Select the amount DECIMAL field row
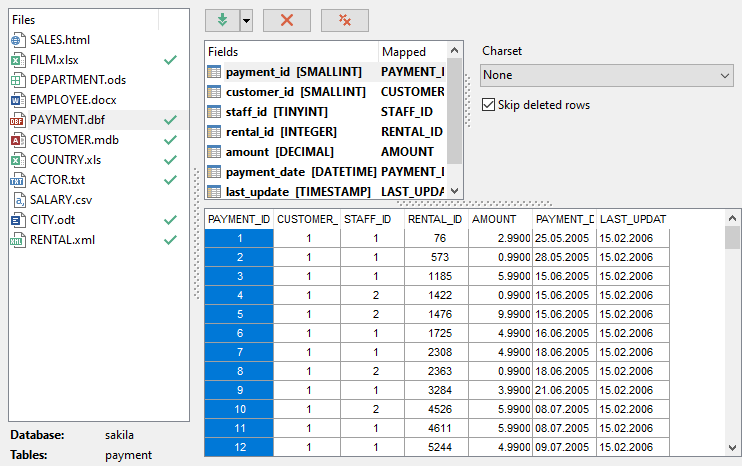 [290, 152]
